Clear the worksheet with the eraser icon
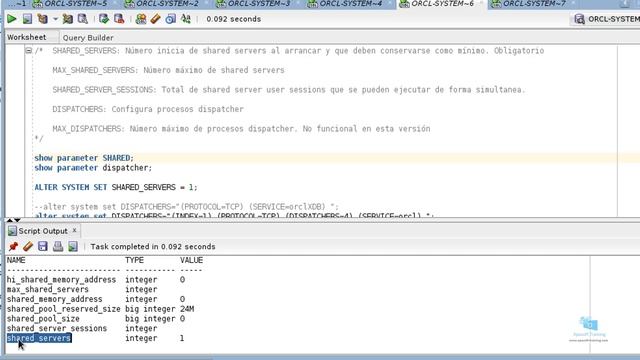This screenshot has width=640, height=360. pyautogui.click(x=156, y=19)
